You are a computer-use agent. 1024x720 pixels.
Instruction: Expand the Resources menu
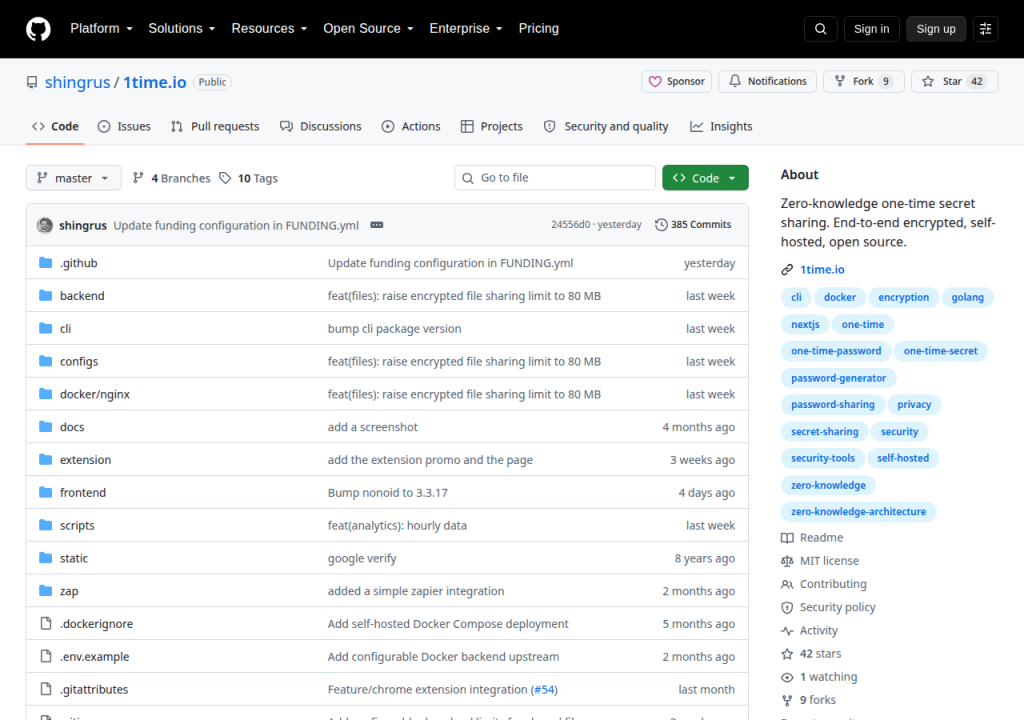[x=269, y=29]
